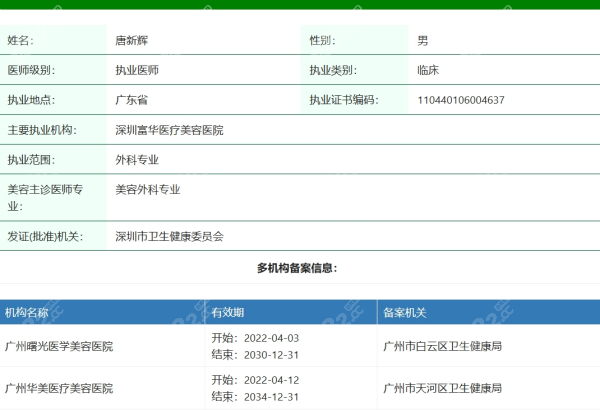
Task: Click the 美容外科专业 specialty value
Action: 147,188
